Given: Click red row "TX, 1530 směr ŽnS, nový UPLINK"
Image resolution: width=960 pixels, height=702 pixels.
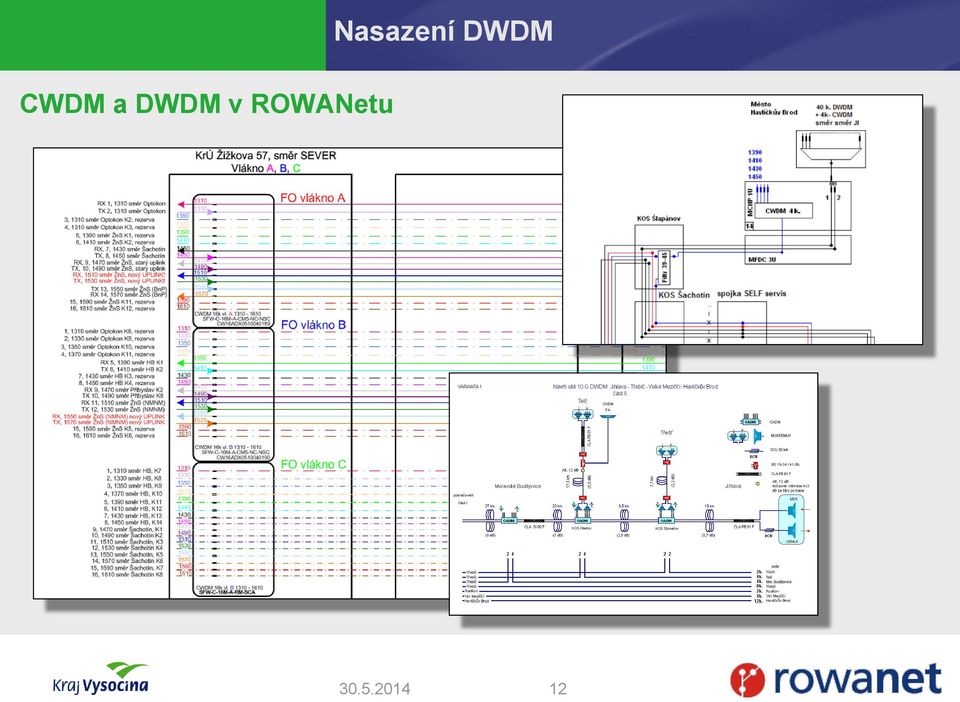Looking at the screenshot, I should (x=119, y=281).
